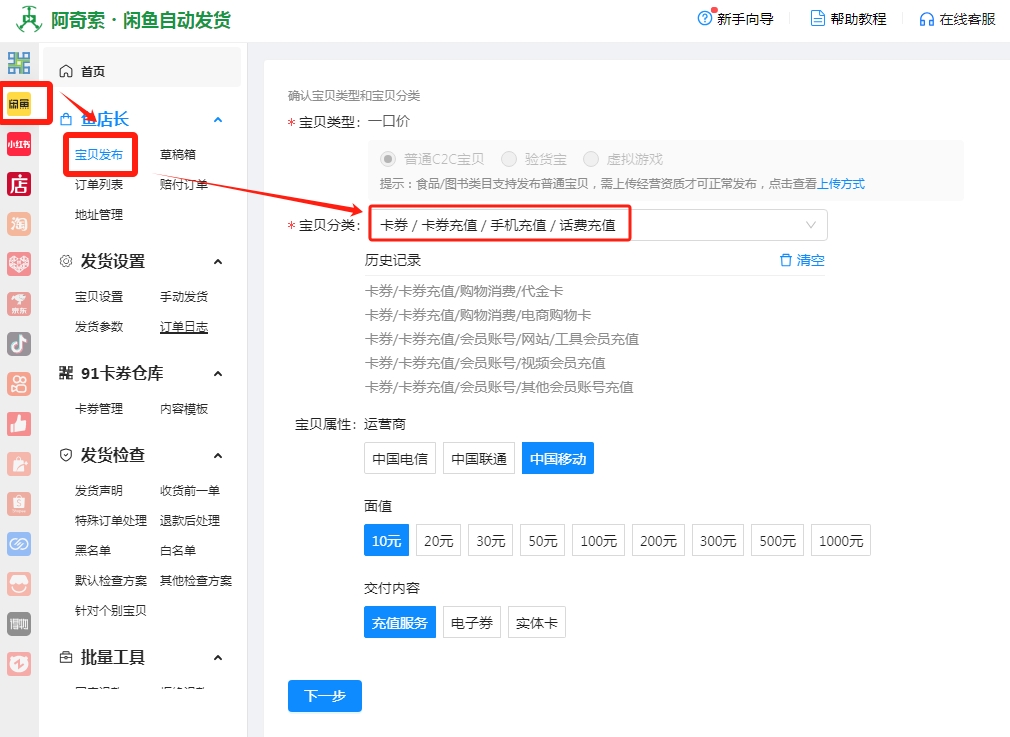Follow the 上传方式 link
1010x737 pixels.
[x=841, y=184]
